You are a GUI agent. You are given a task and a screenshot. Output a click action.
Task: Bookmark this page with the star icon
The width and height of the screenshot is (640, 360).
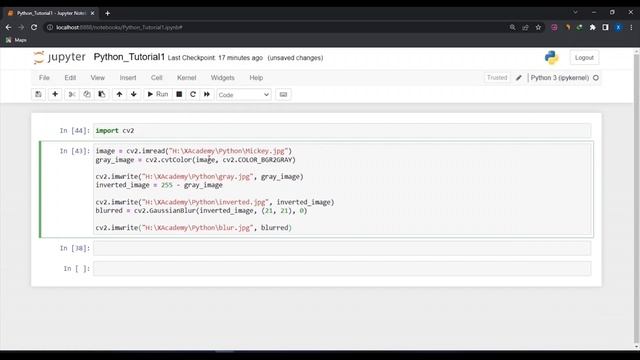[538, 27]
